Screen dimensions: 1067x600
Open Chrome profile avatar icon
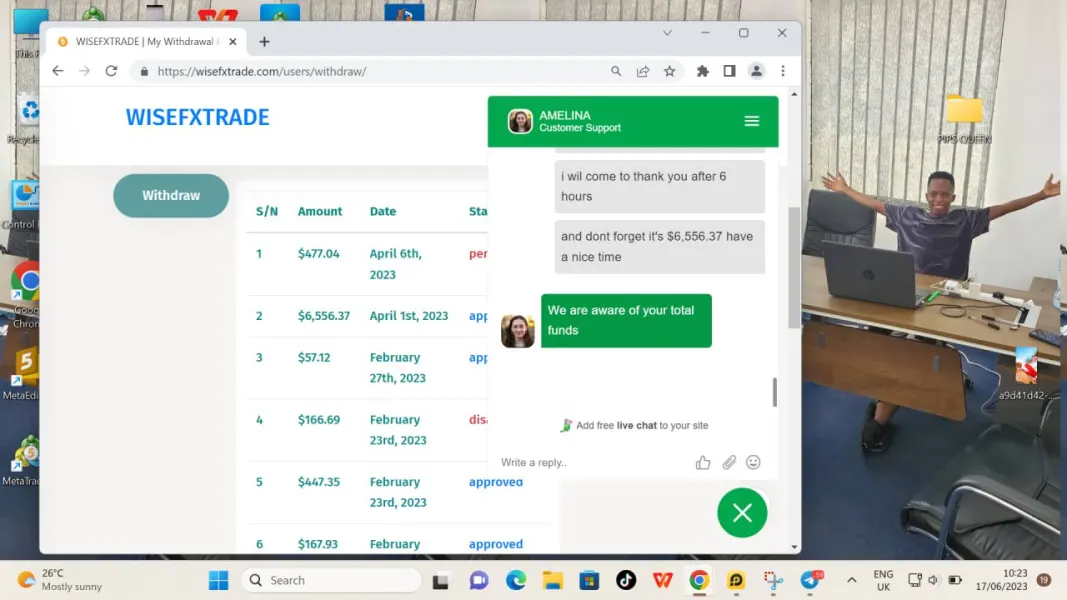pyautogui.click(x=756, y=71)
